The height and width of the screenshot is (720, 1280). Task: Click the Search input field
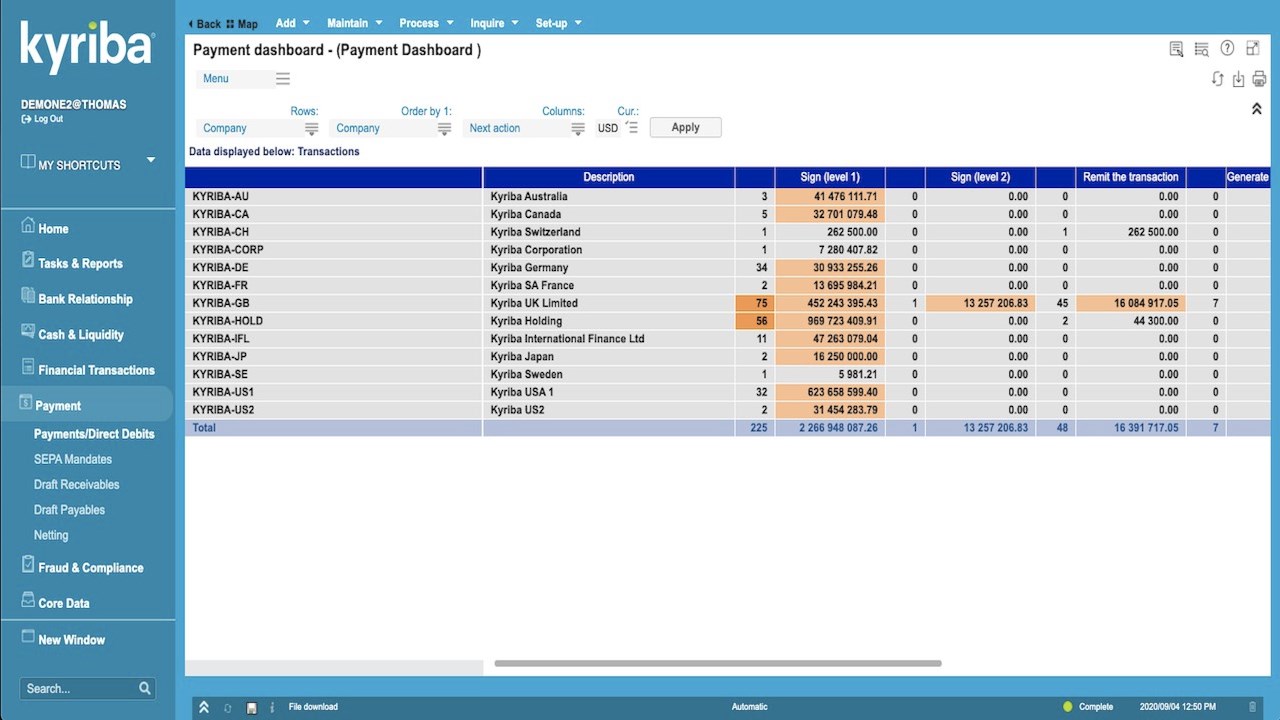click(78, 688)
